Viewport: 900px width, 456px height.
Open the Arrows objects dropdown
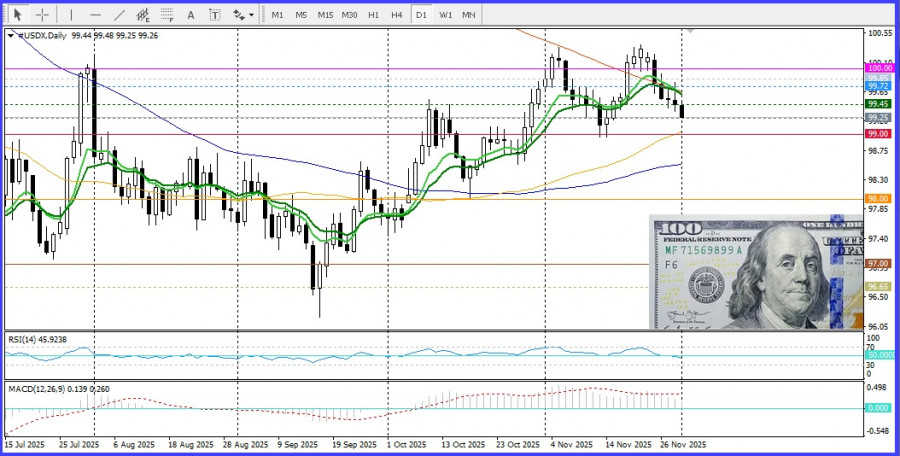(x=242, y=15)
